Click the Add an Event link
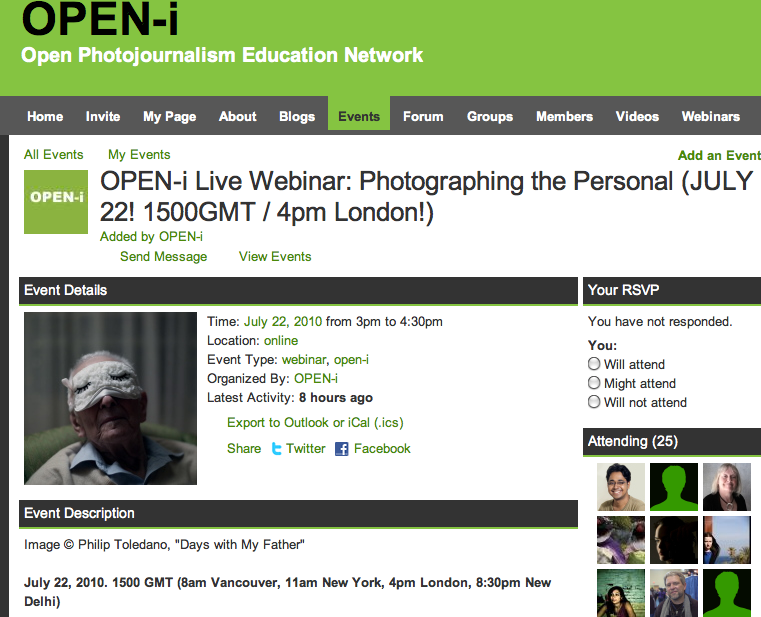This screenshot has height=617, width=761. tap(719, 155)
